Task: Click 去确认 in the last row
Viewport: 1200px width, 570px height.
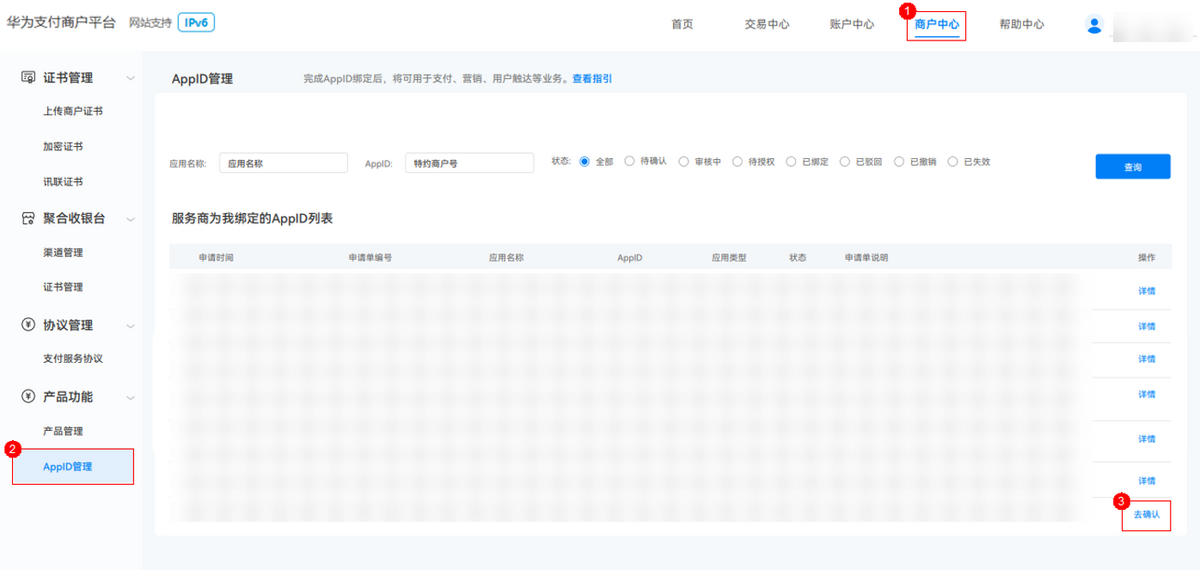Action: pos(1146,514)
